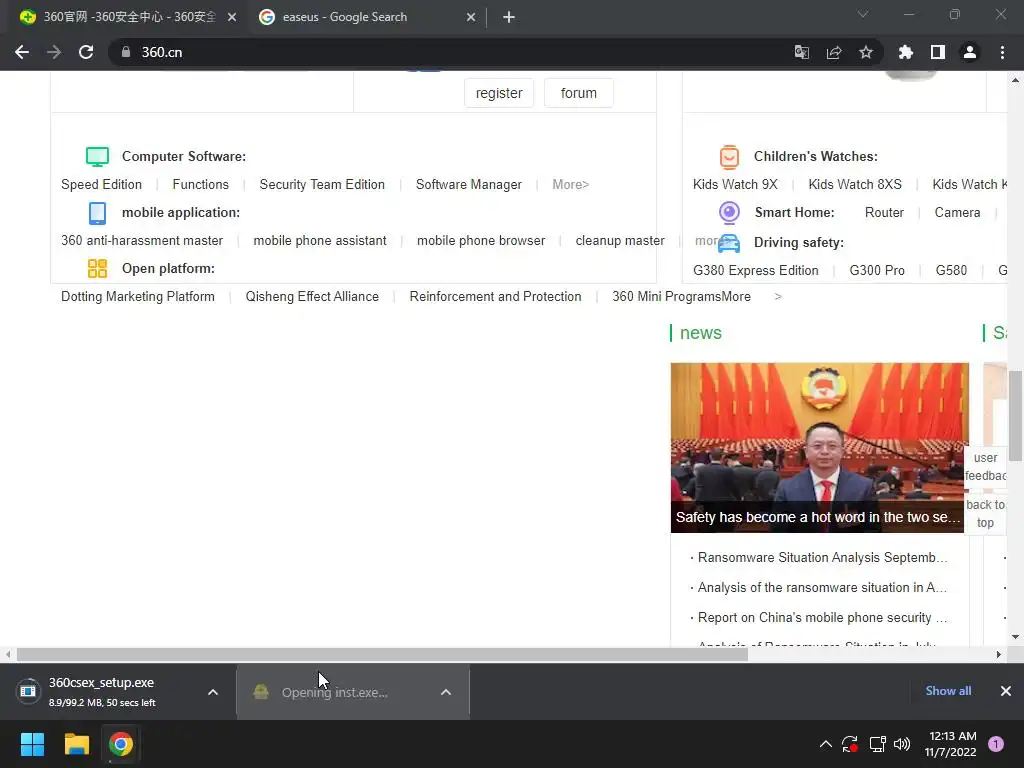Screen dimensions: 1024x768
Task: Open the Chrome profile avatar
Action: tap(970, 52)
